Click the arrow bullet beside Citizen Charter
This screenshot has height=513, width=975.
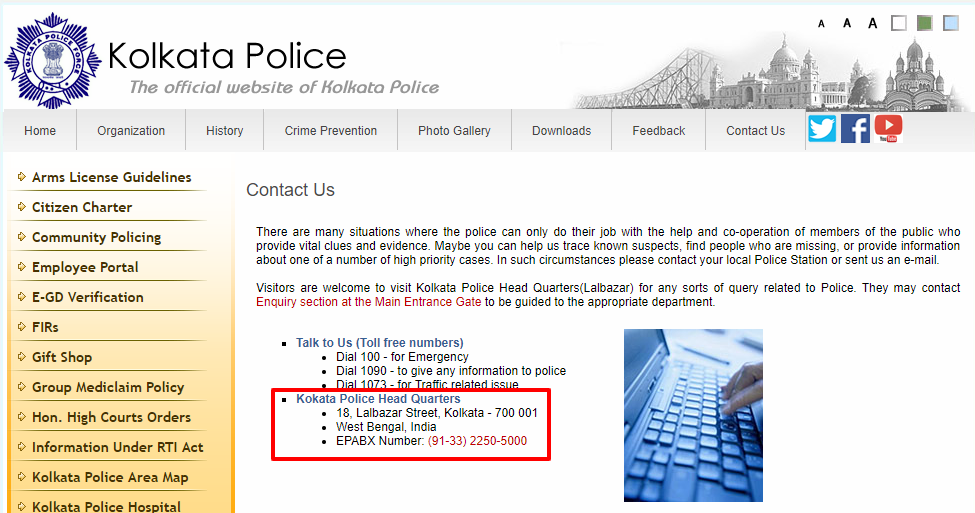click(x=22, y=206)
